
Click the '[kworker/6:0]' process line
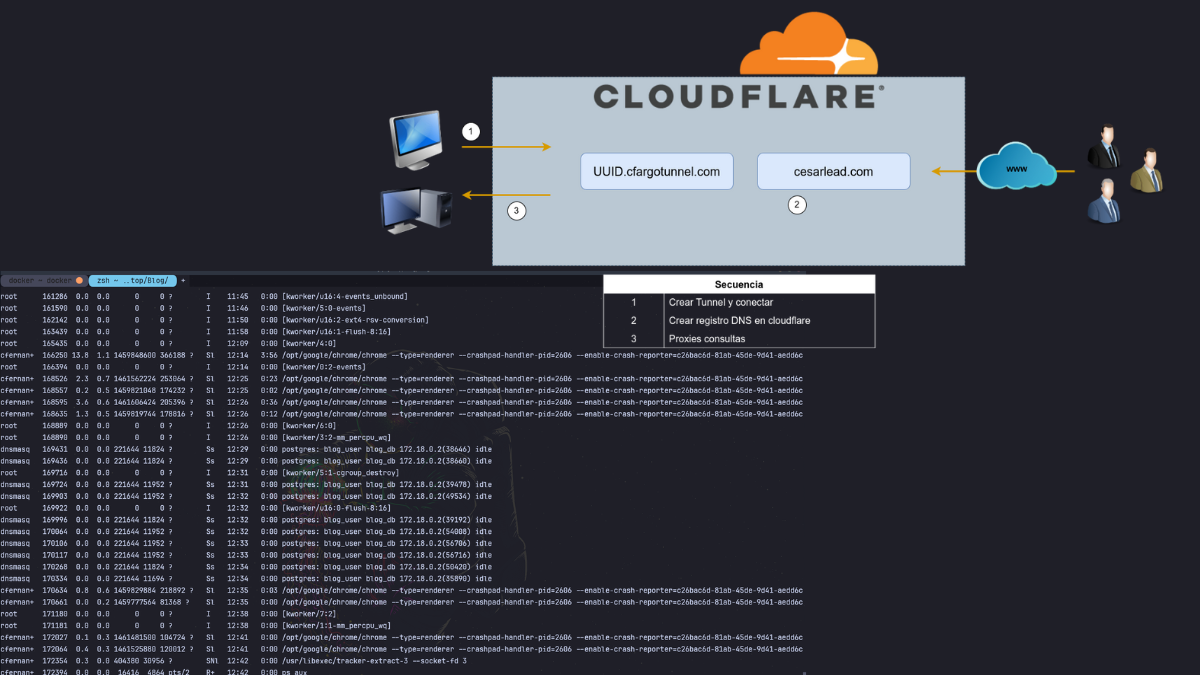click(x=307, y=425)
